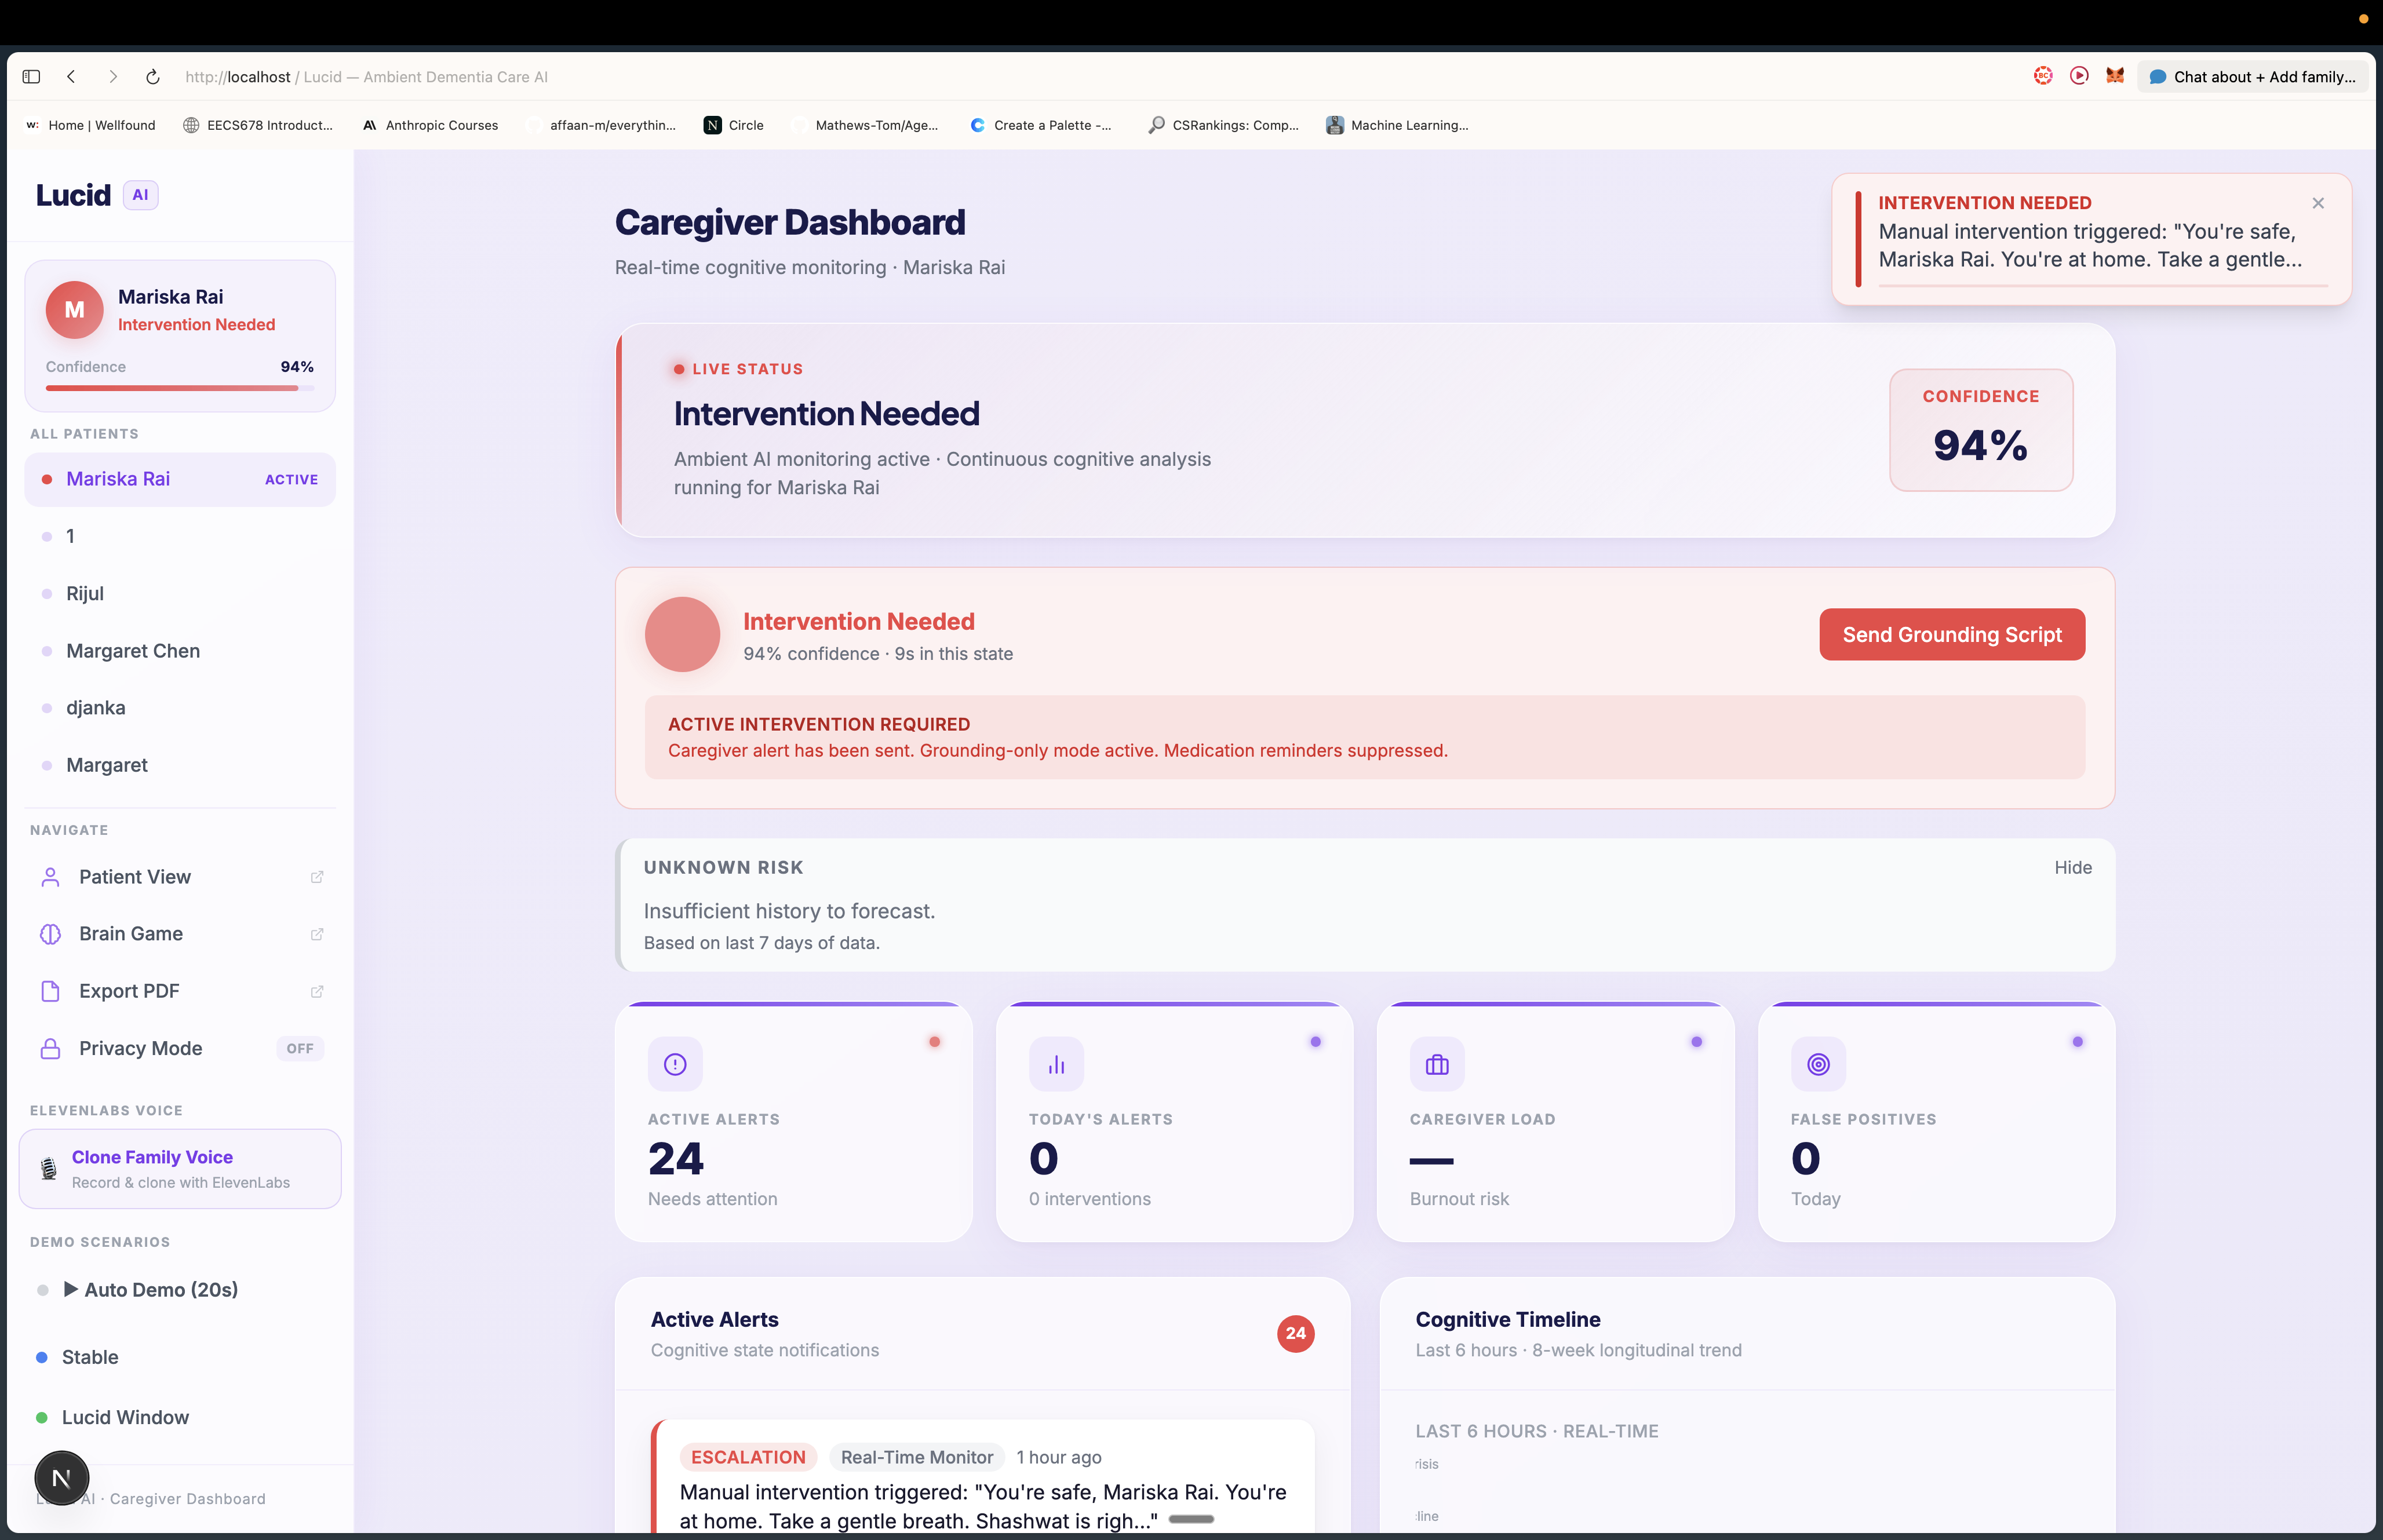Click the Active Alerts exclamation icon
2383x1540 pixels.
tap(675, 1064)
